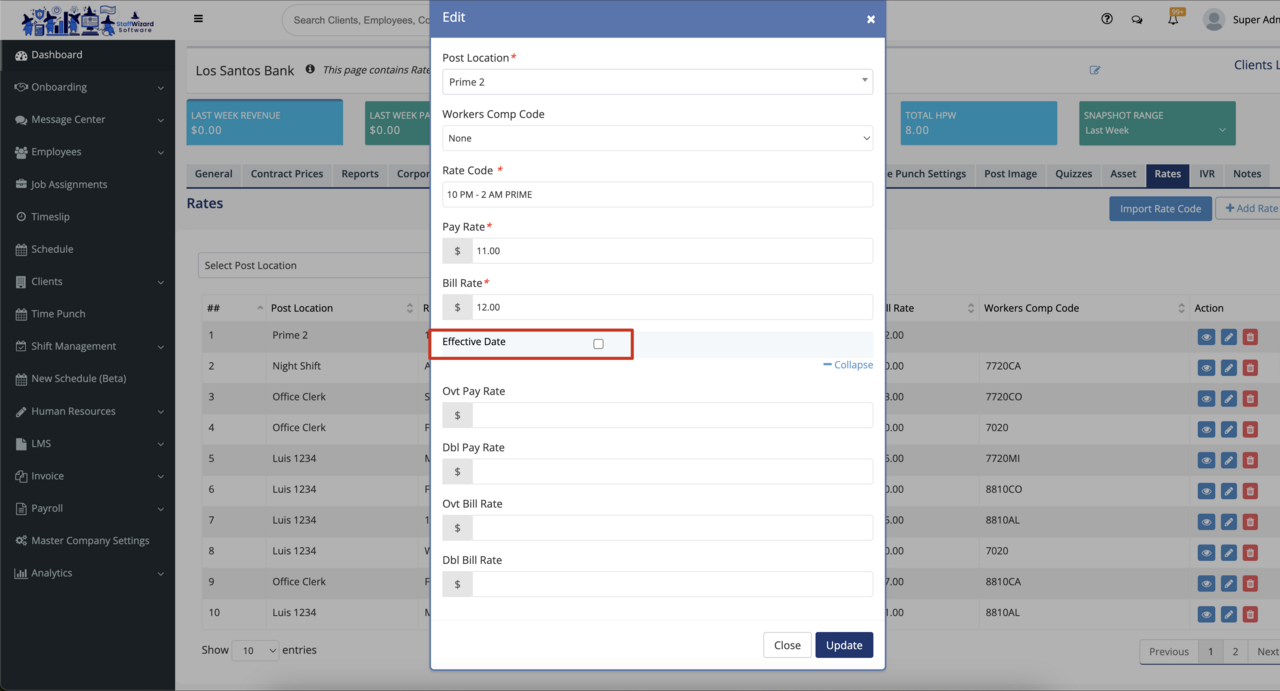The width and height of the screenshot is (1280, 691).
Task: Click the hamburger menu icon in header
Action: (x=198, y=19)
